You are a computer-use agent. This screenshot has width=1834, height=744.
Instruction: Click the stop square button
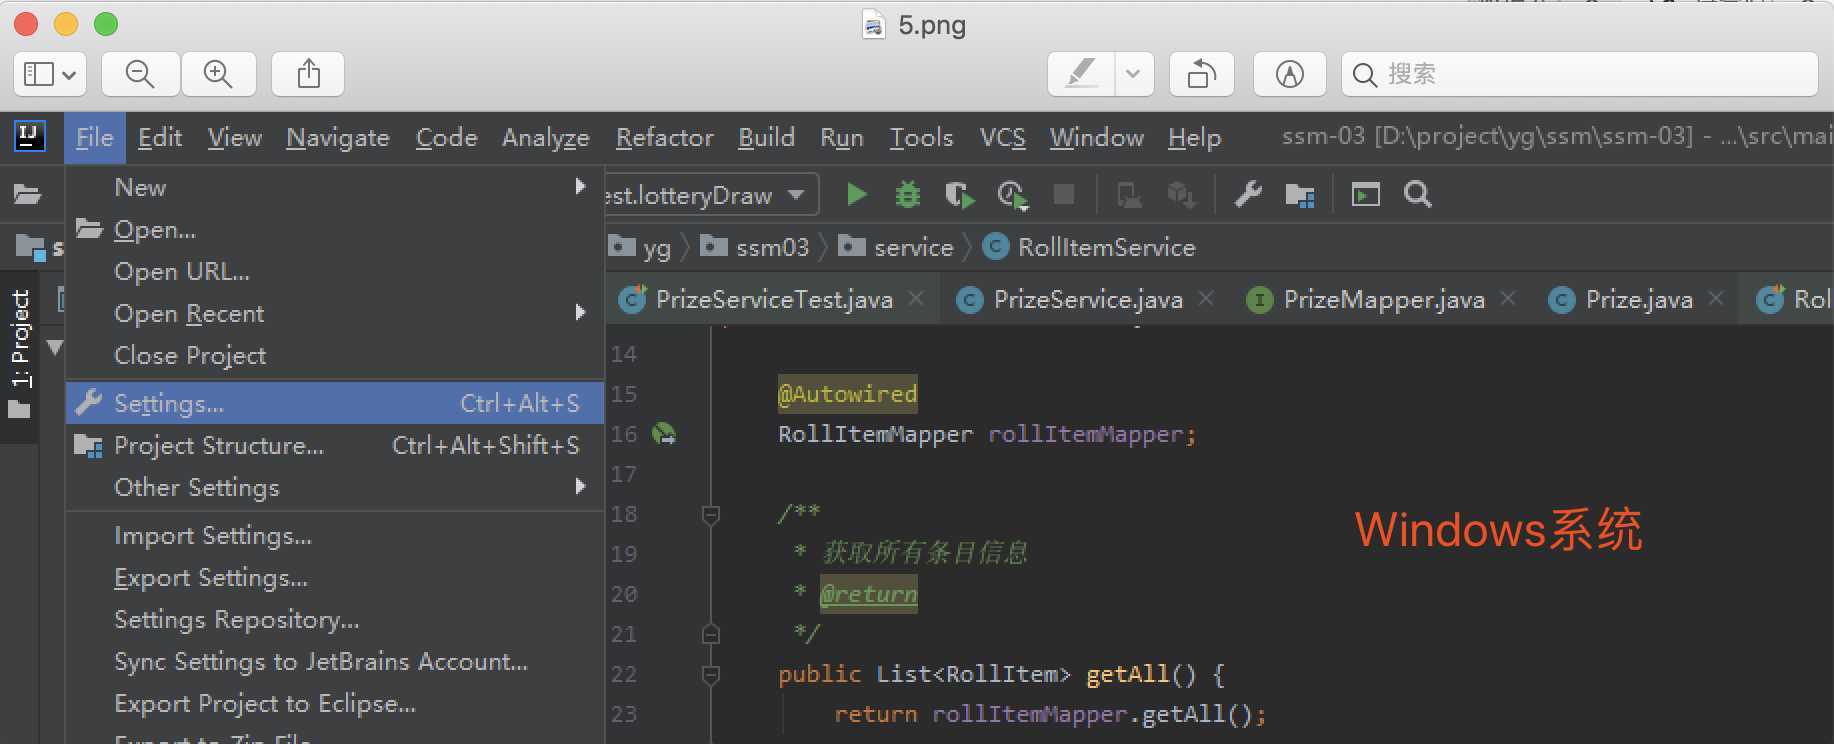[1064, 194]
